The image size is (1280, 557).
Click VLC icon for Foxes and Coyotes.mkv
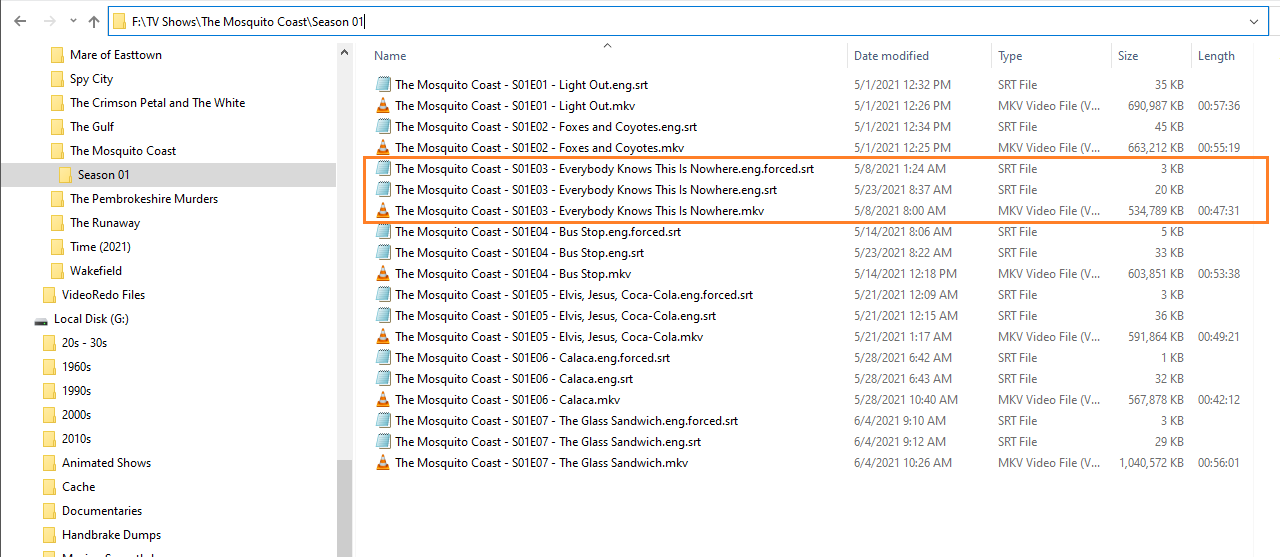click(x=382, y=148)
